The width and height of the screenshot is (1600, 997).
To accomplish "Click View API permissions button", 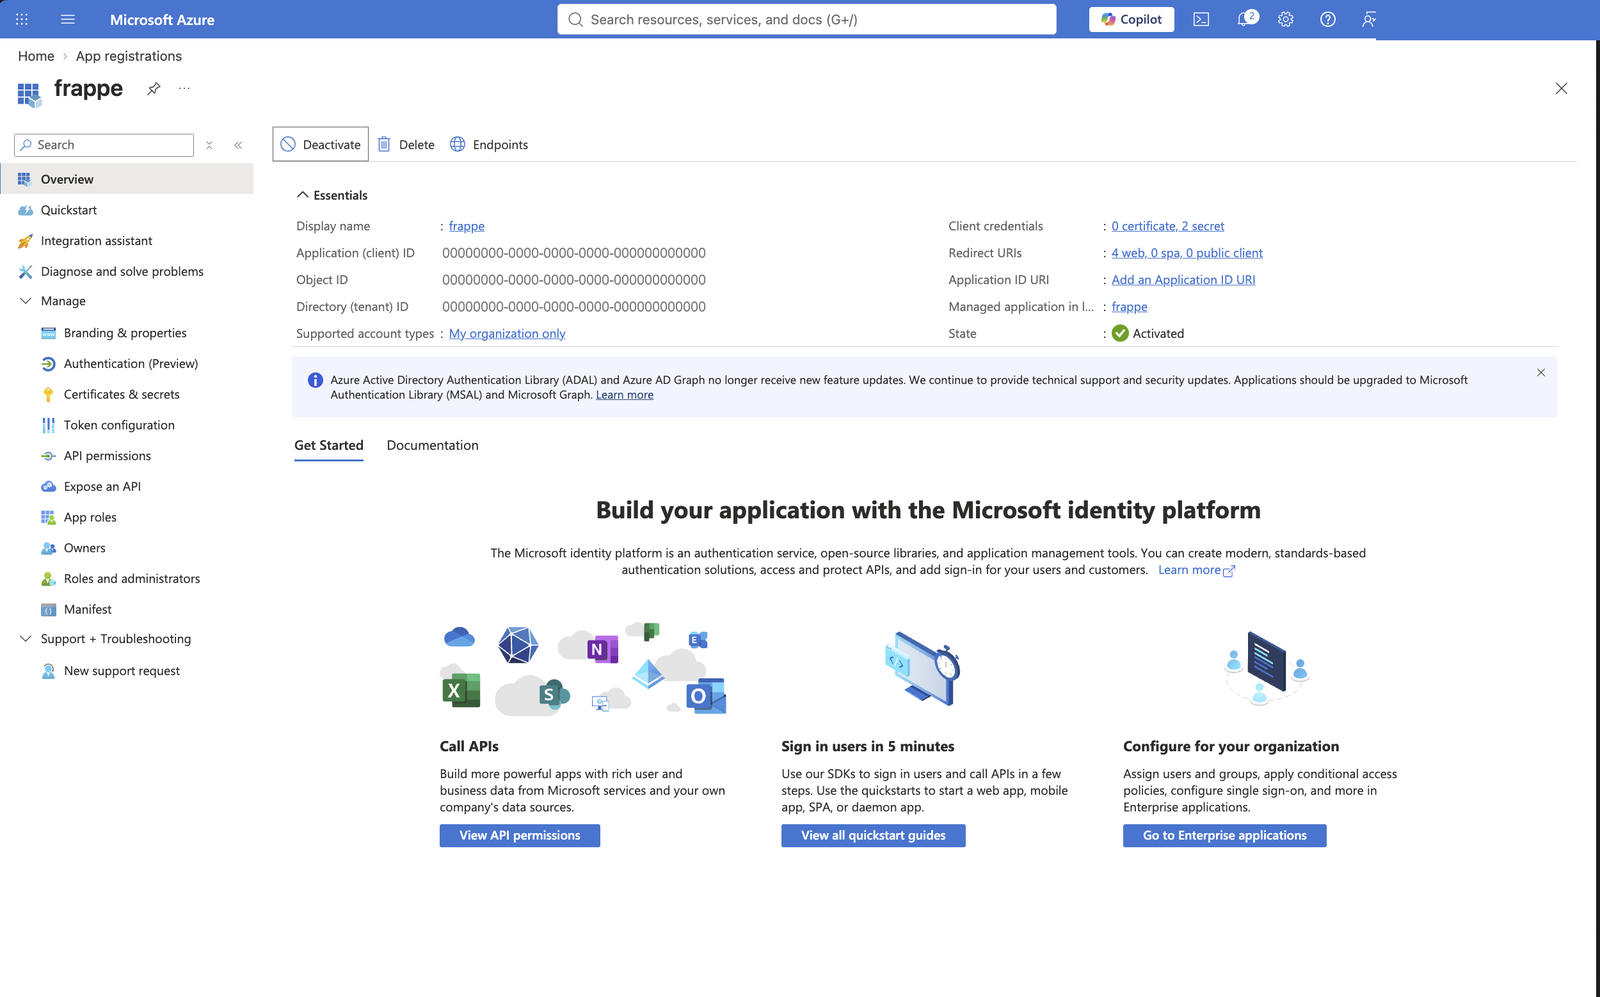I will pos(520,835).
